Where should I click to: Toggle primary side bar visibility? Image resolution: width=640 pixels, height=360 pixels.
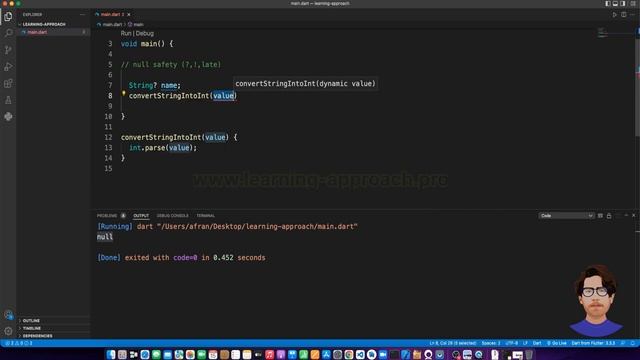(x=608, y=3)
